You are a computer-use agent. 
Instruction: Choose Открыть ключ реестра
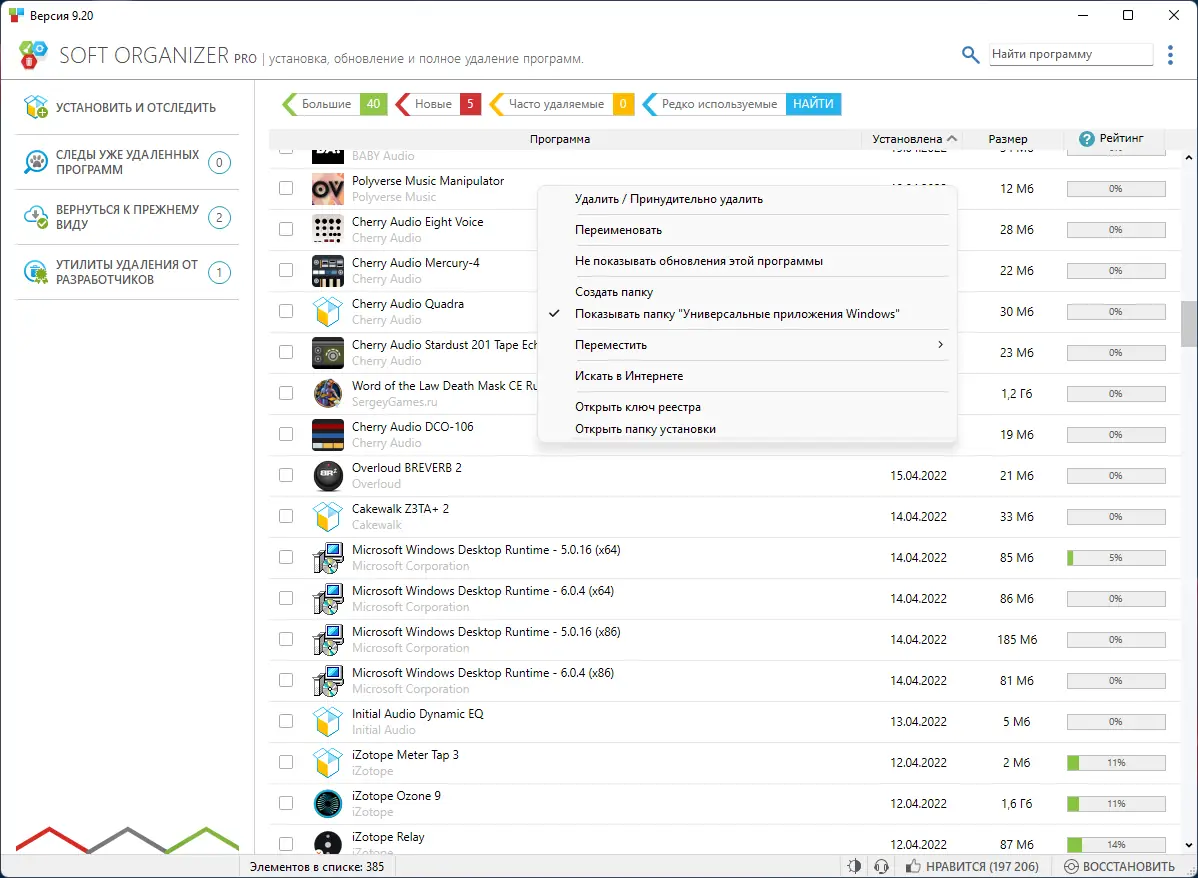pos(747,407)
